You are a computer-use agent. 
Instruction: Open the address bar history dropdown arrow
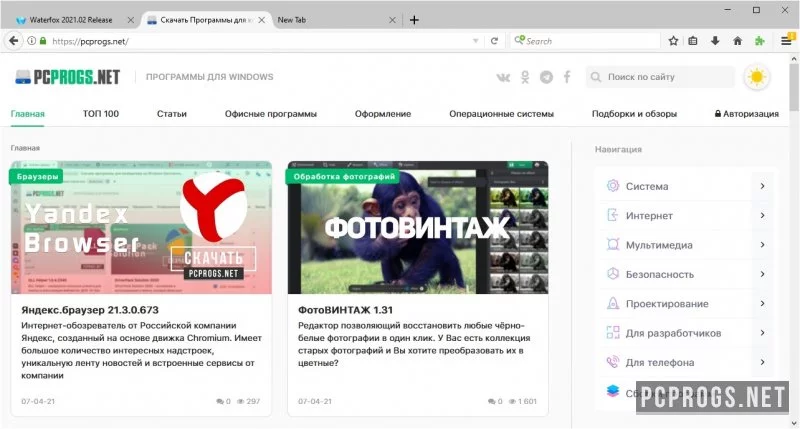coord(476,41)
